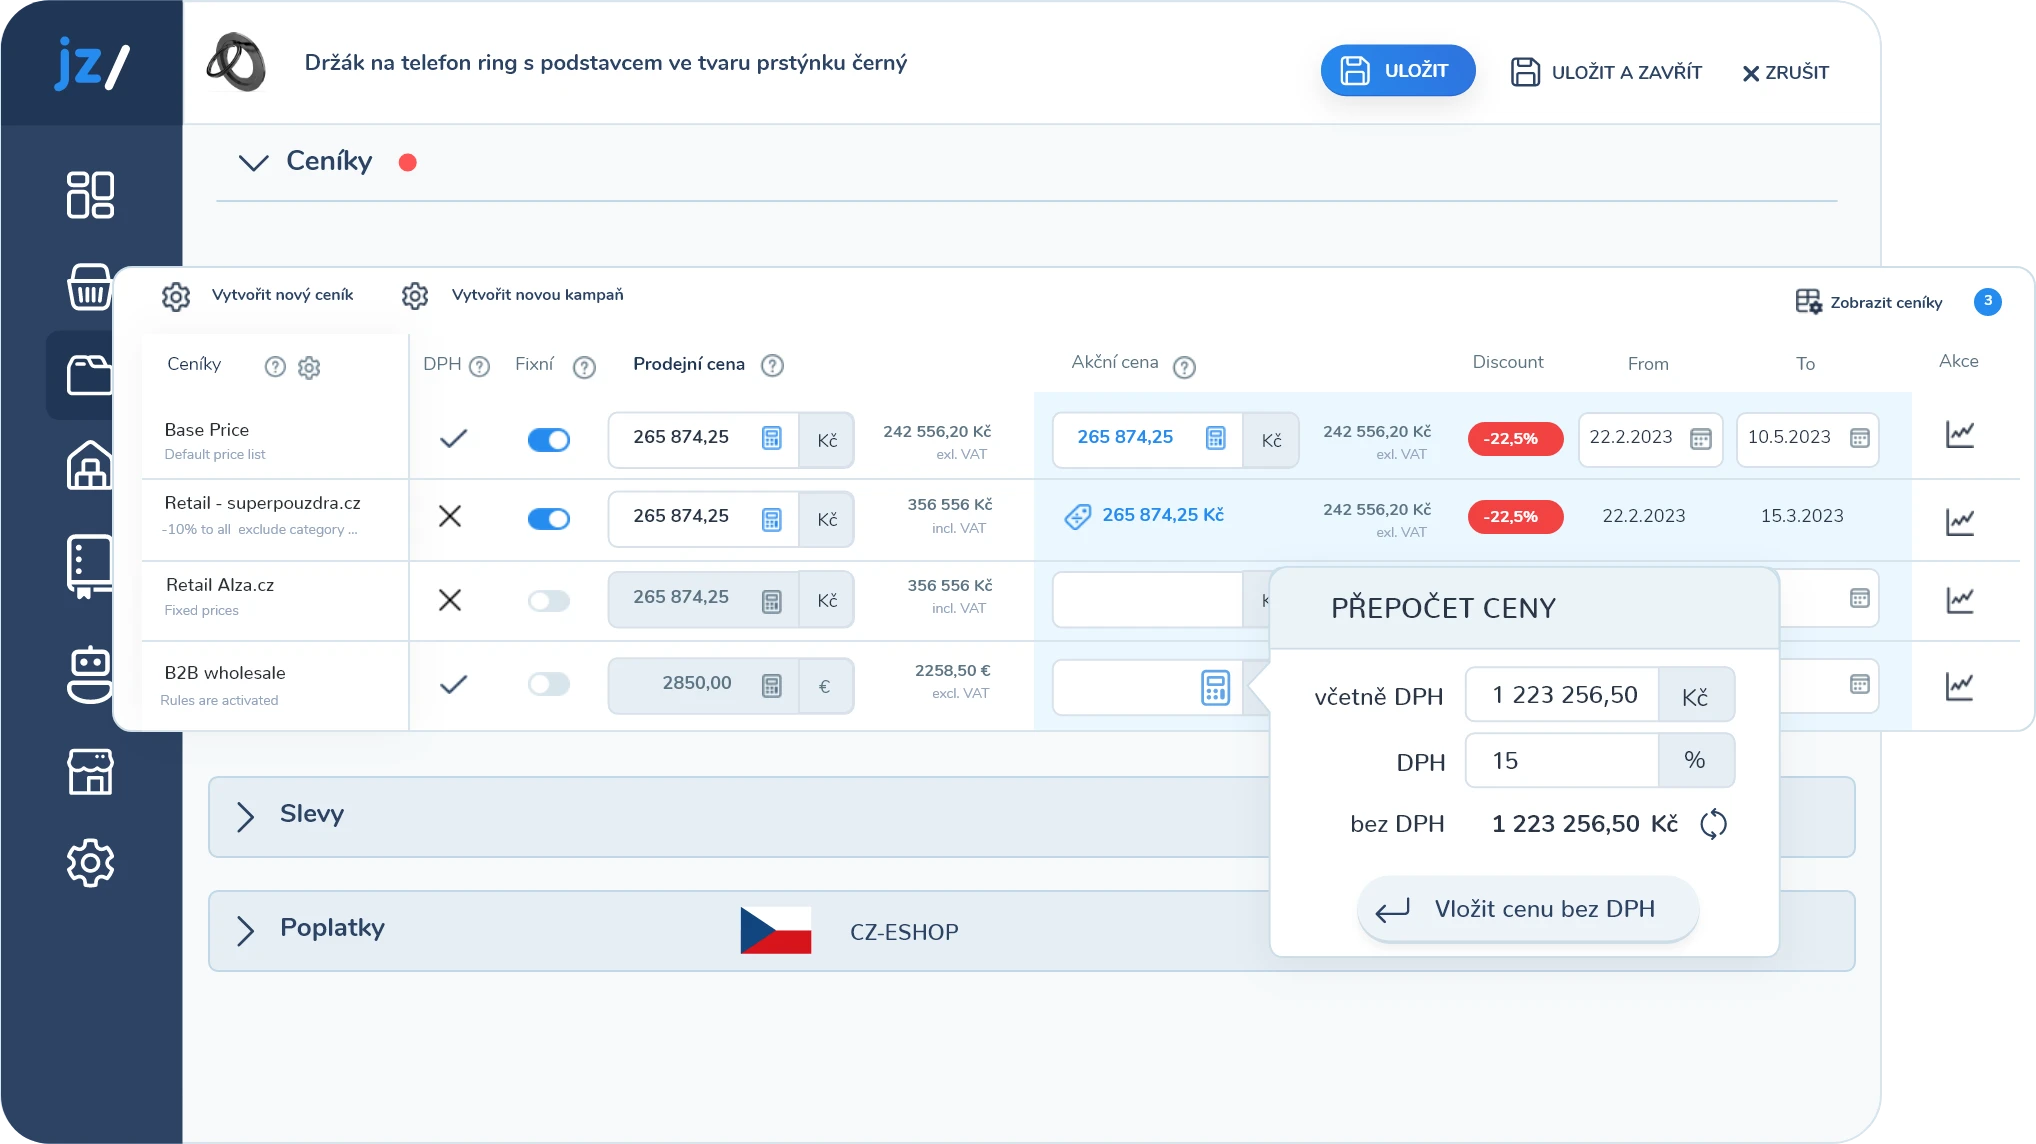Select the storefront icon in the sidebar
The width and height of the screenshot is (2036, 1144).
tap(91, 770)
